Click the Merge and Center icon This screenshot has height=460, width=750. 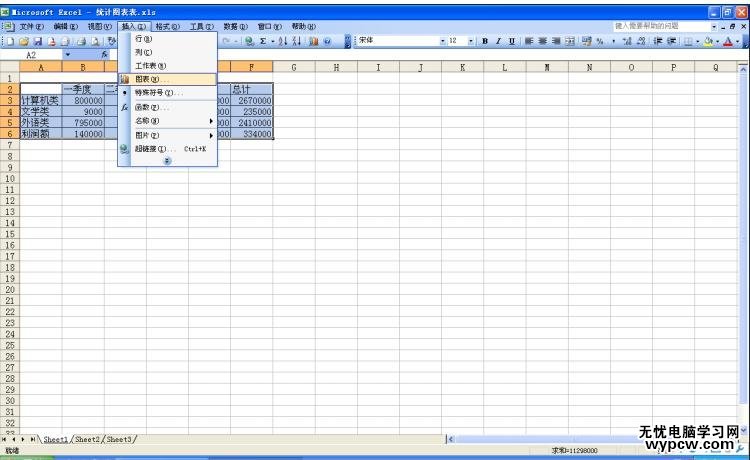pyautogui.click(x=570, y=41)
